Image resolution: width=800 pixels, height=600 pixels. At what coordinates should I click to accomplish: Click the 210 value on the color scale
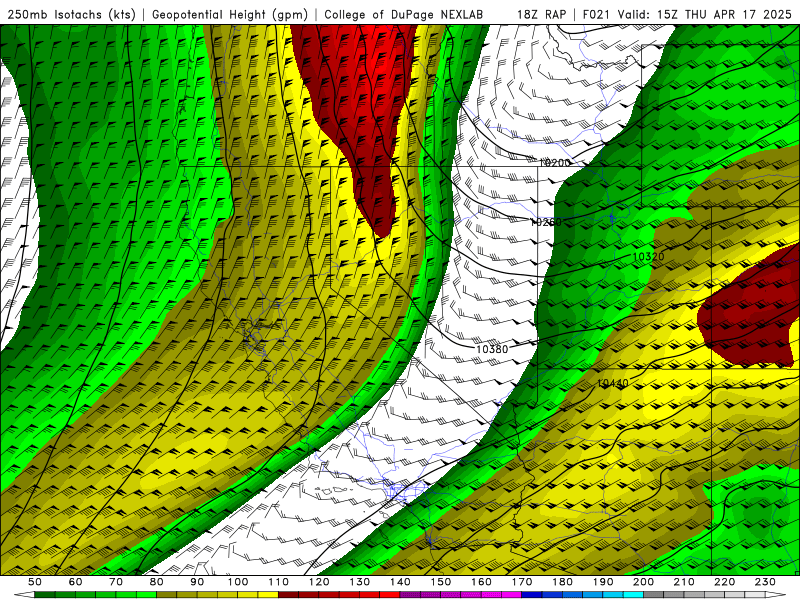pos(685,582)
